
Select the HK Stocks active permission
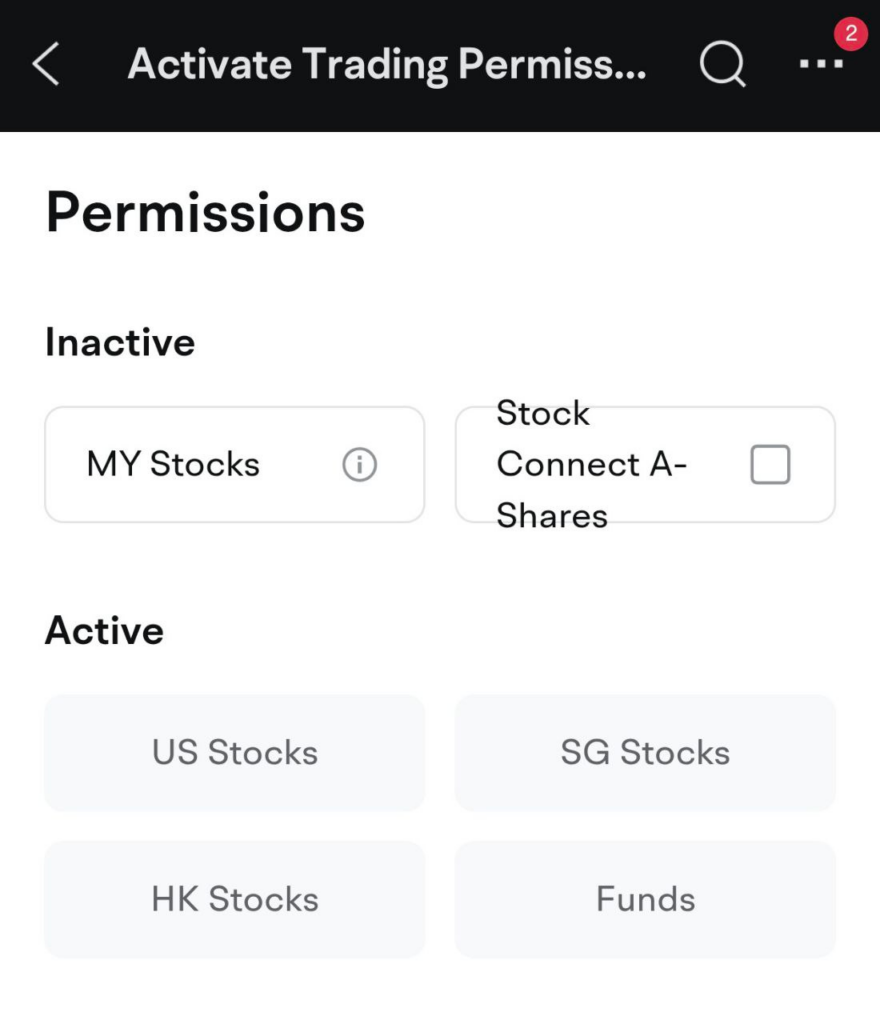235,899
